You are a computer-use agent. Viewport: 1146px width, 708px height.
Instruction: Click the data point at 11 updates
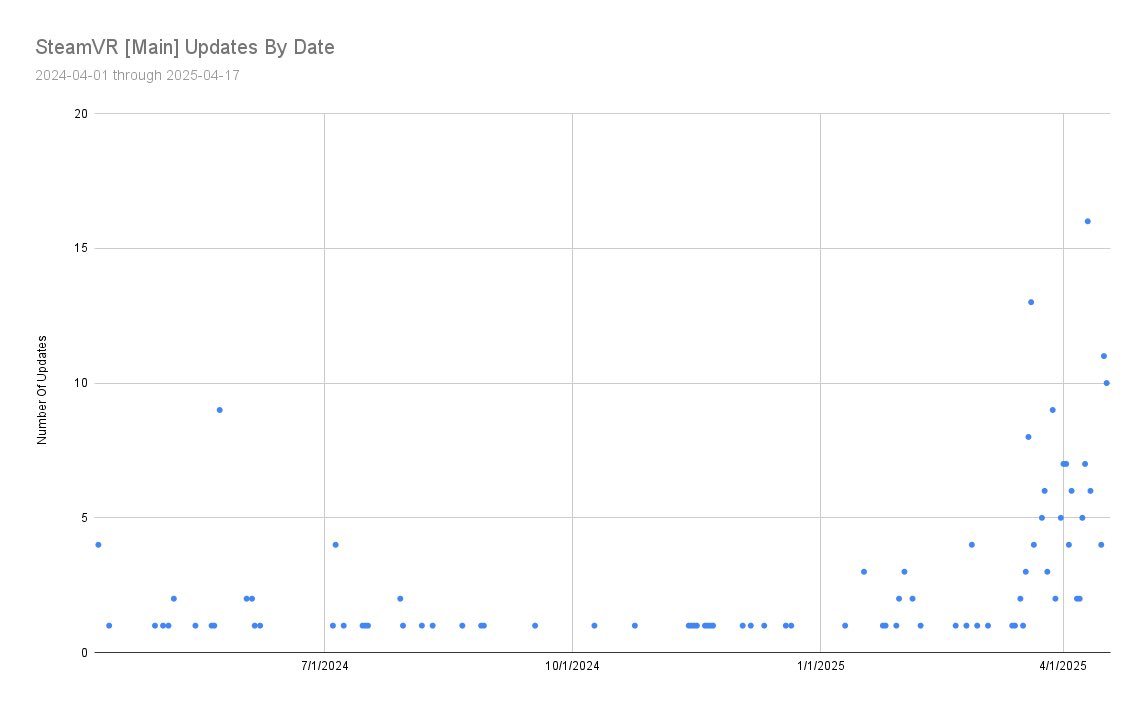[x=1103, y=356]
